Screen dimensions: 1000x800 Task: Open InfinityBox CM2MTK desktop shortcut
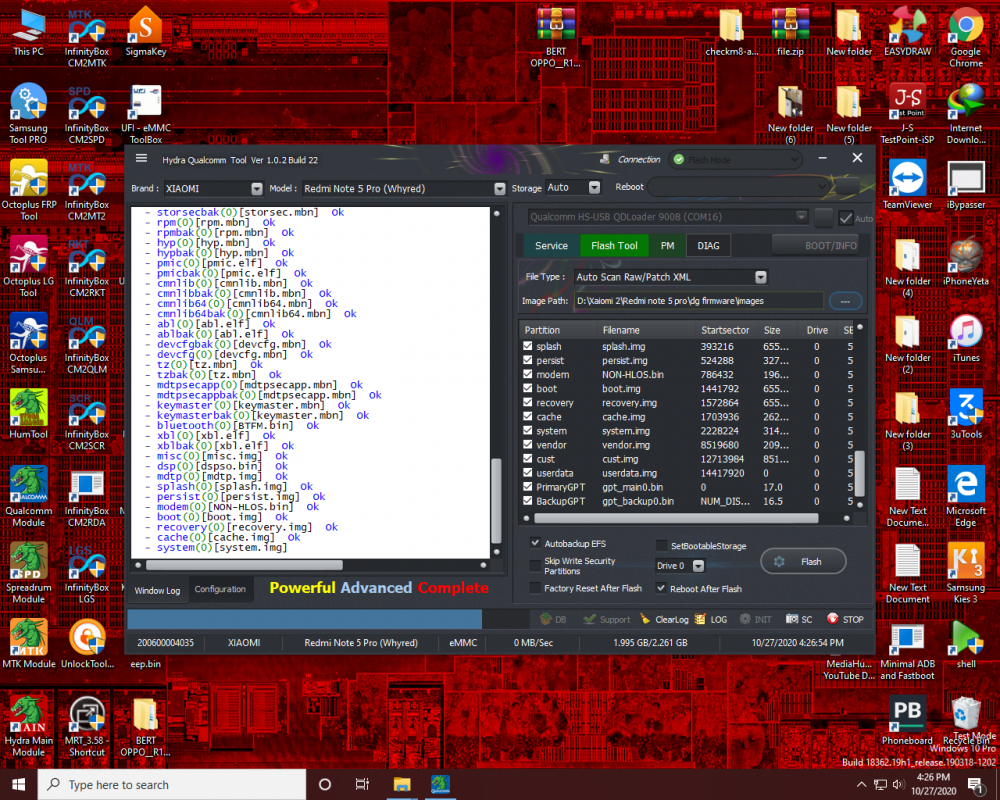87,38
